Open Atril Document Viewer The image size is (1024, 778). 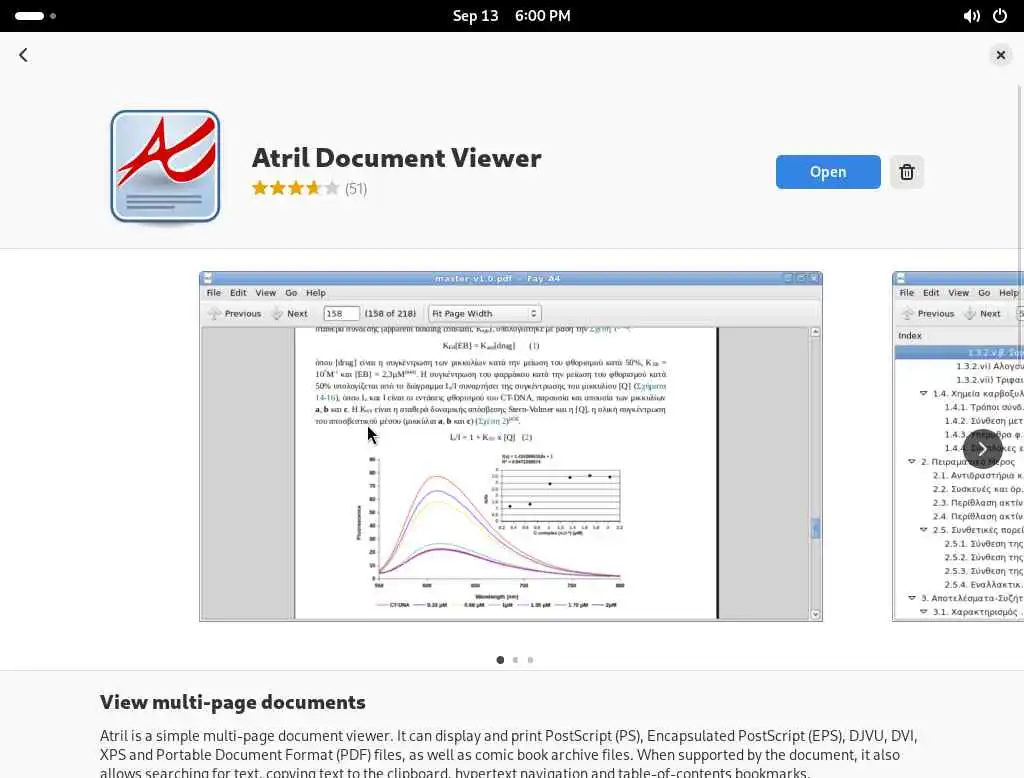(828, 172)
